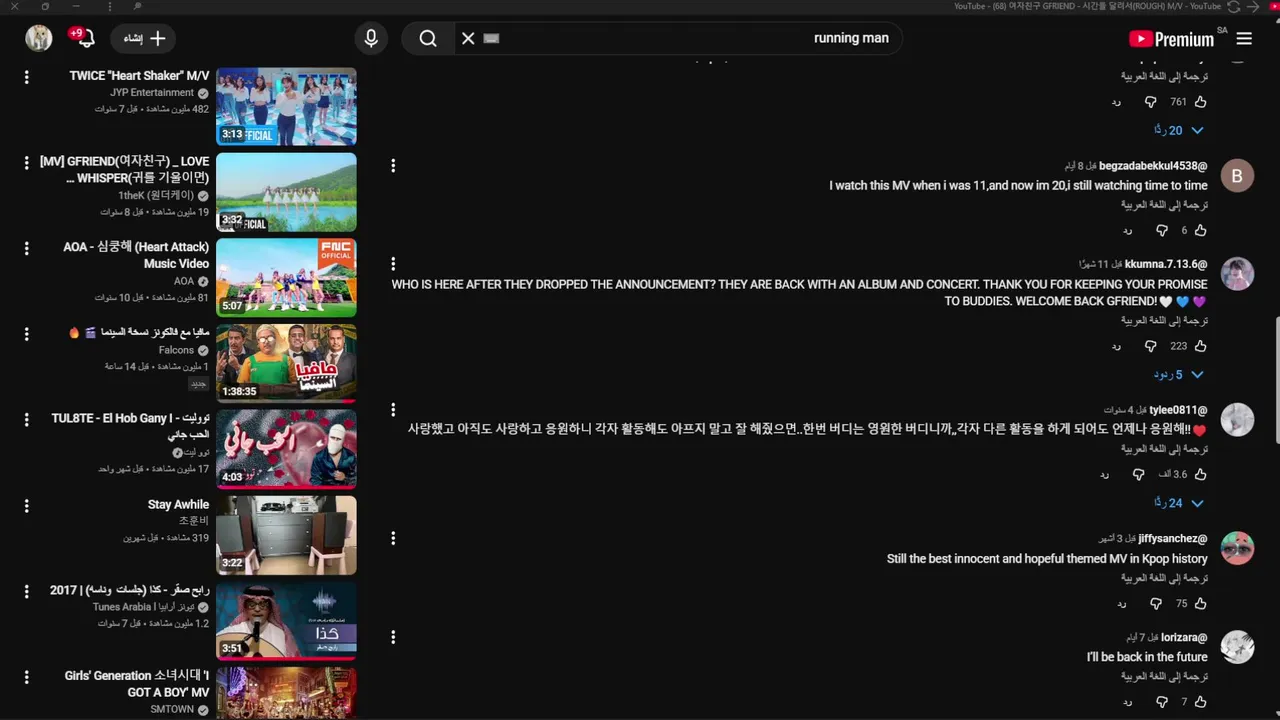Clear the search box with X
This screenshot has height=720, width=1280.
click(468, 38)
